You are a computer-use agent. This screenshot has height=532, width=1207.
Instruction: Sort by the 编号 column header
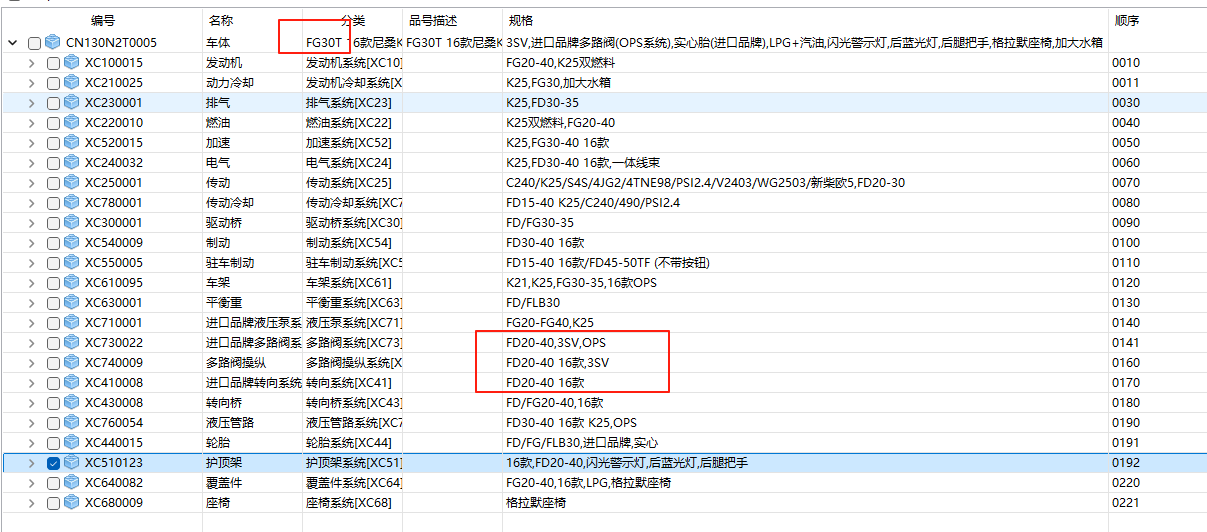click(x=103, y=20)
